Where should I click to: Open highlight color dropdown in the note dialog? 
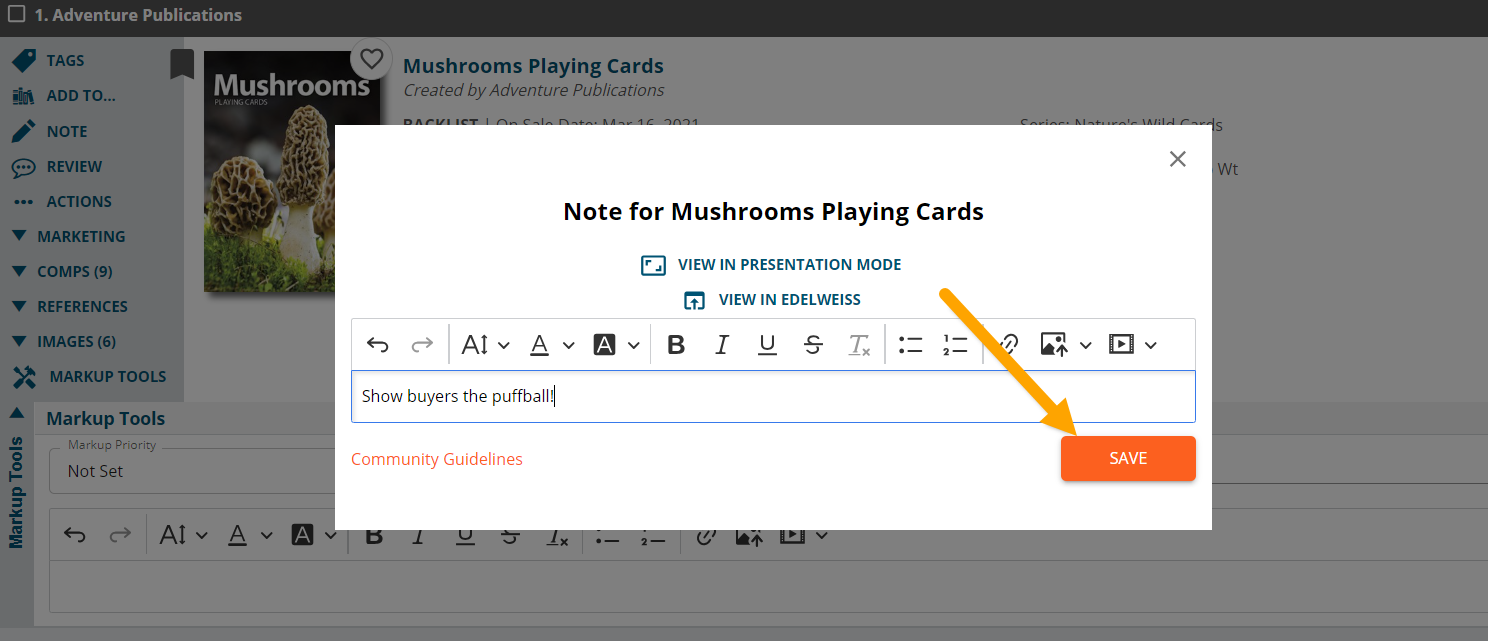[617, 345]
